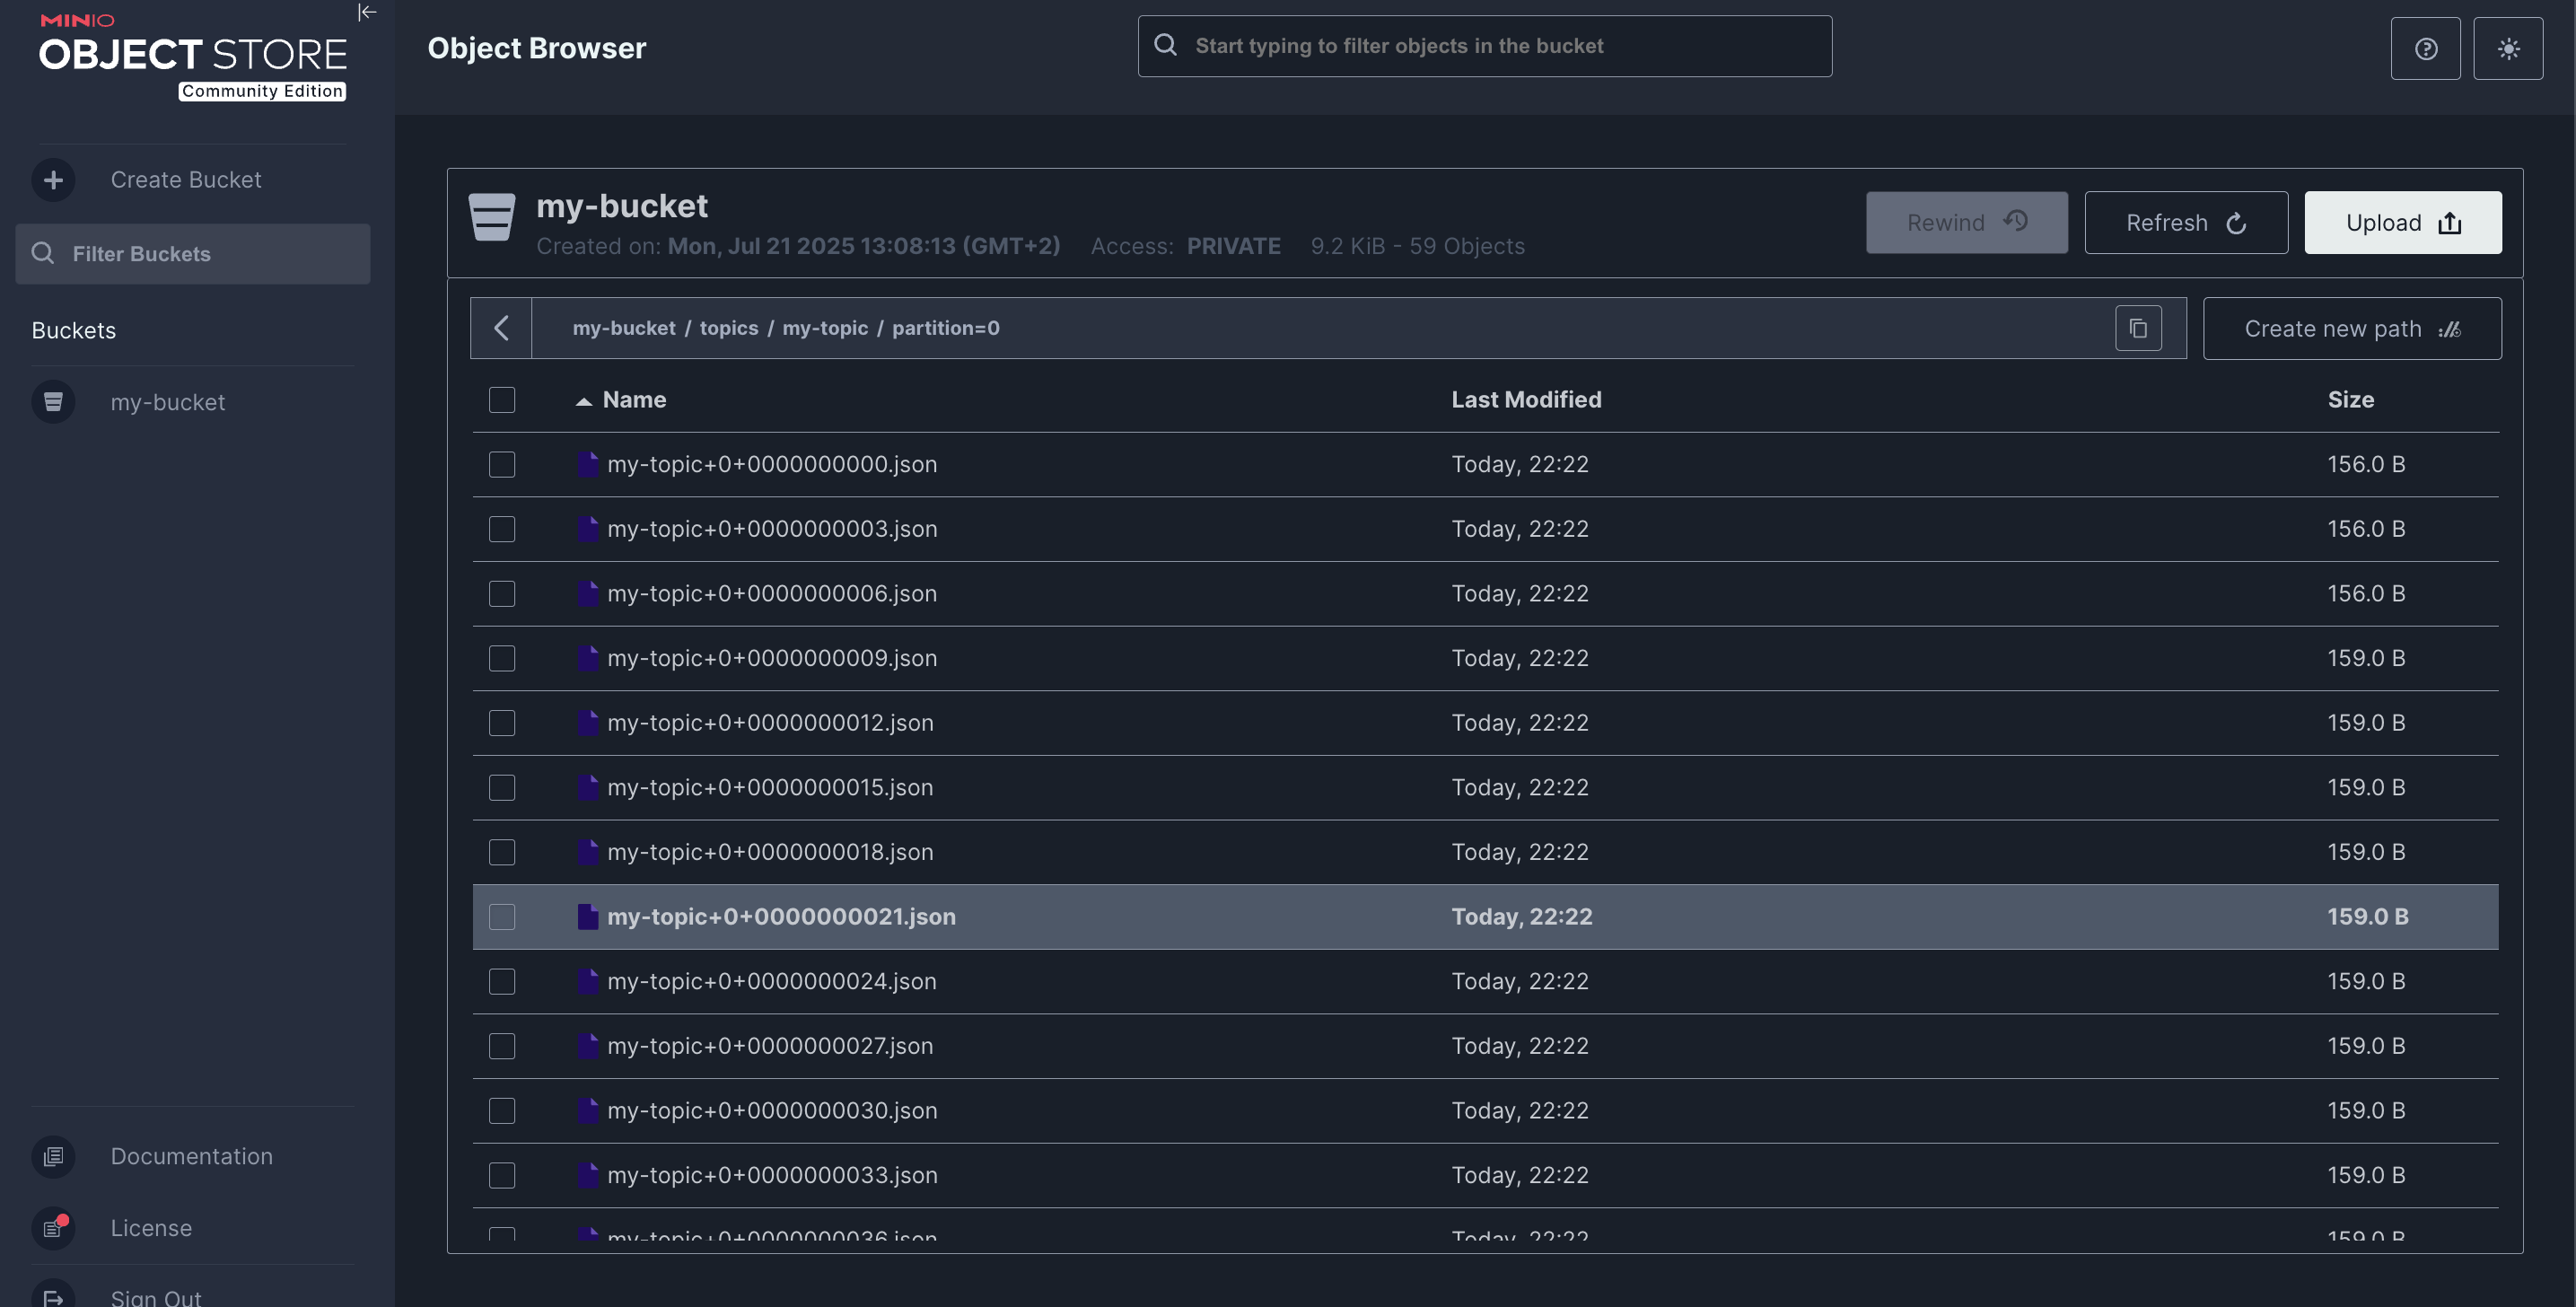Open my-topic+0+0000000033.json
This screenshot has width=2576, height=1307.
(772, 1175)
